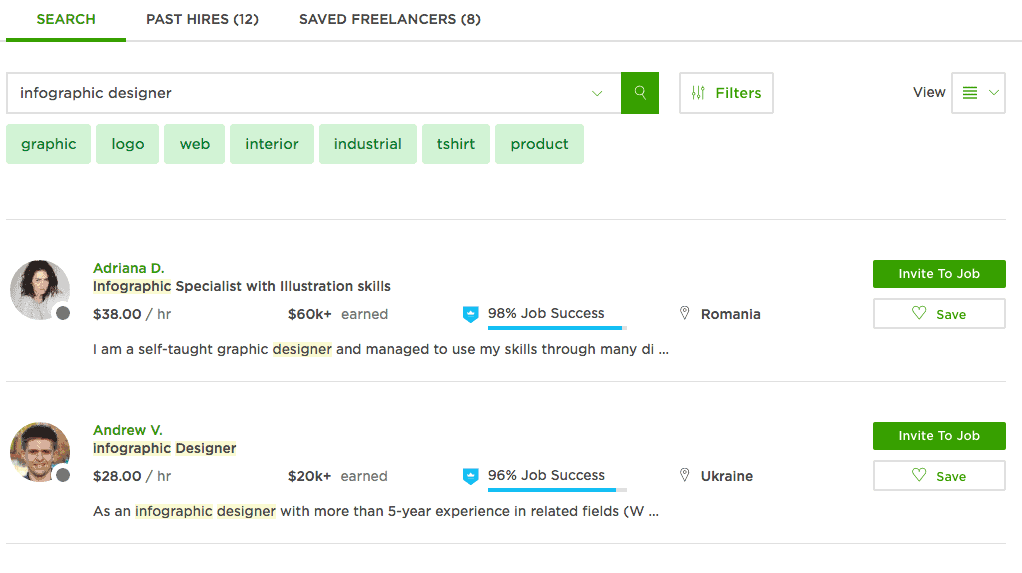Select the tshirt suggestion tag
Viewport: 1022px width, 573px height.
tap(456, 144)
